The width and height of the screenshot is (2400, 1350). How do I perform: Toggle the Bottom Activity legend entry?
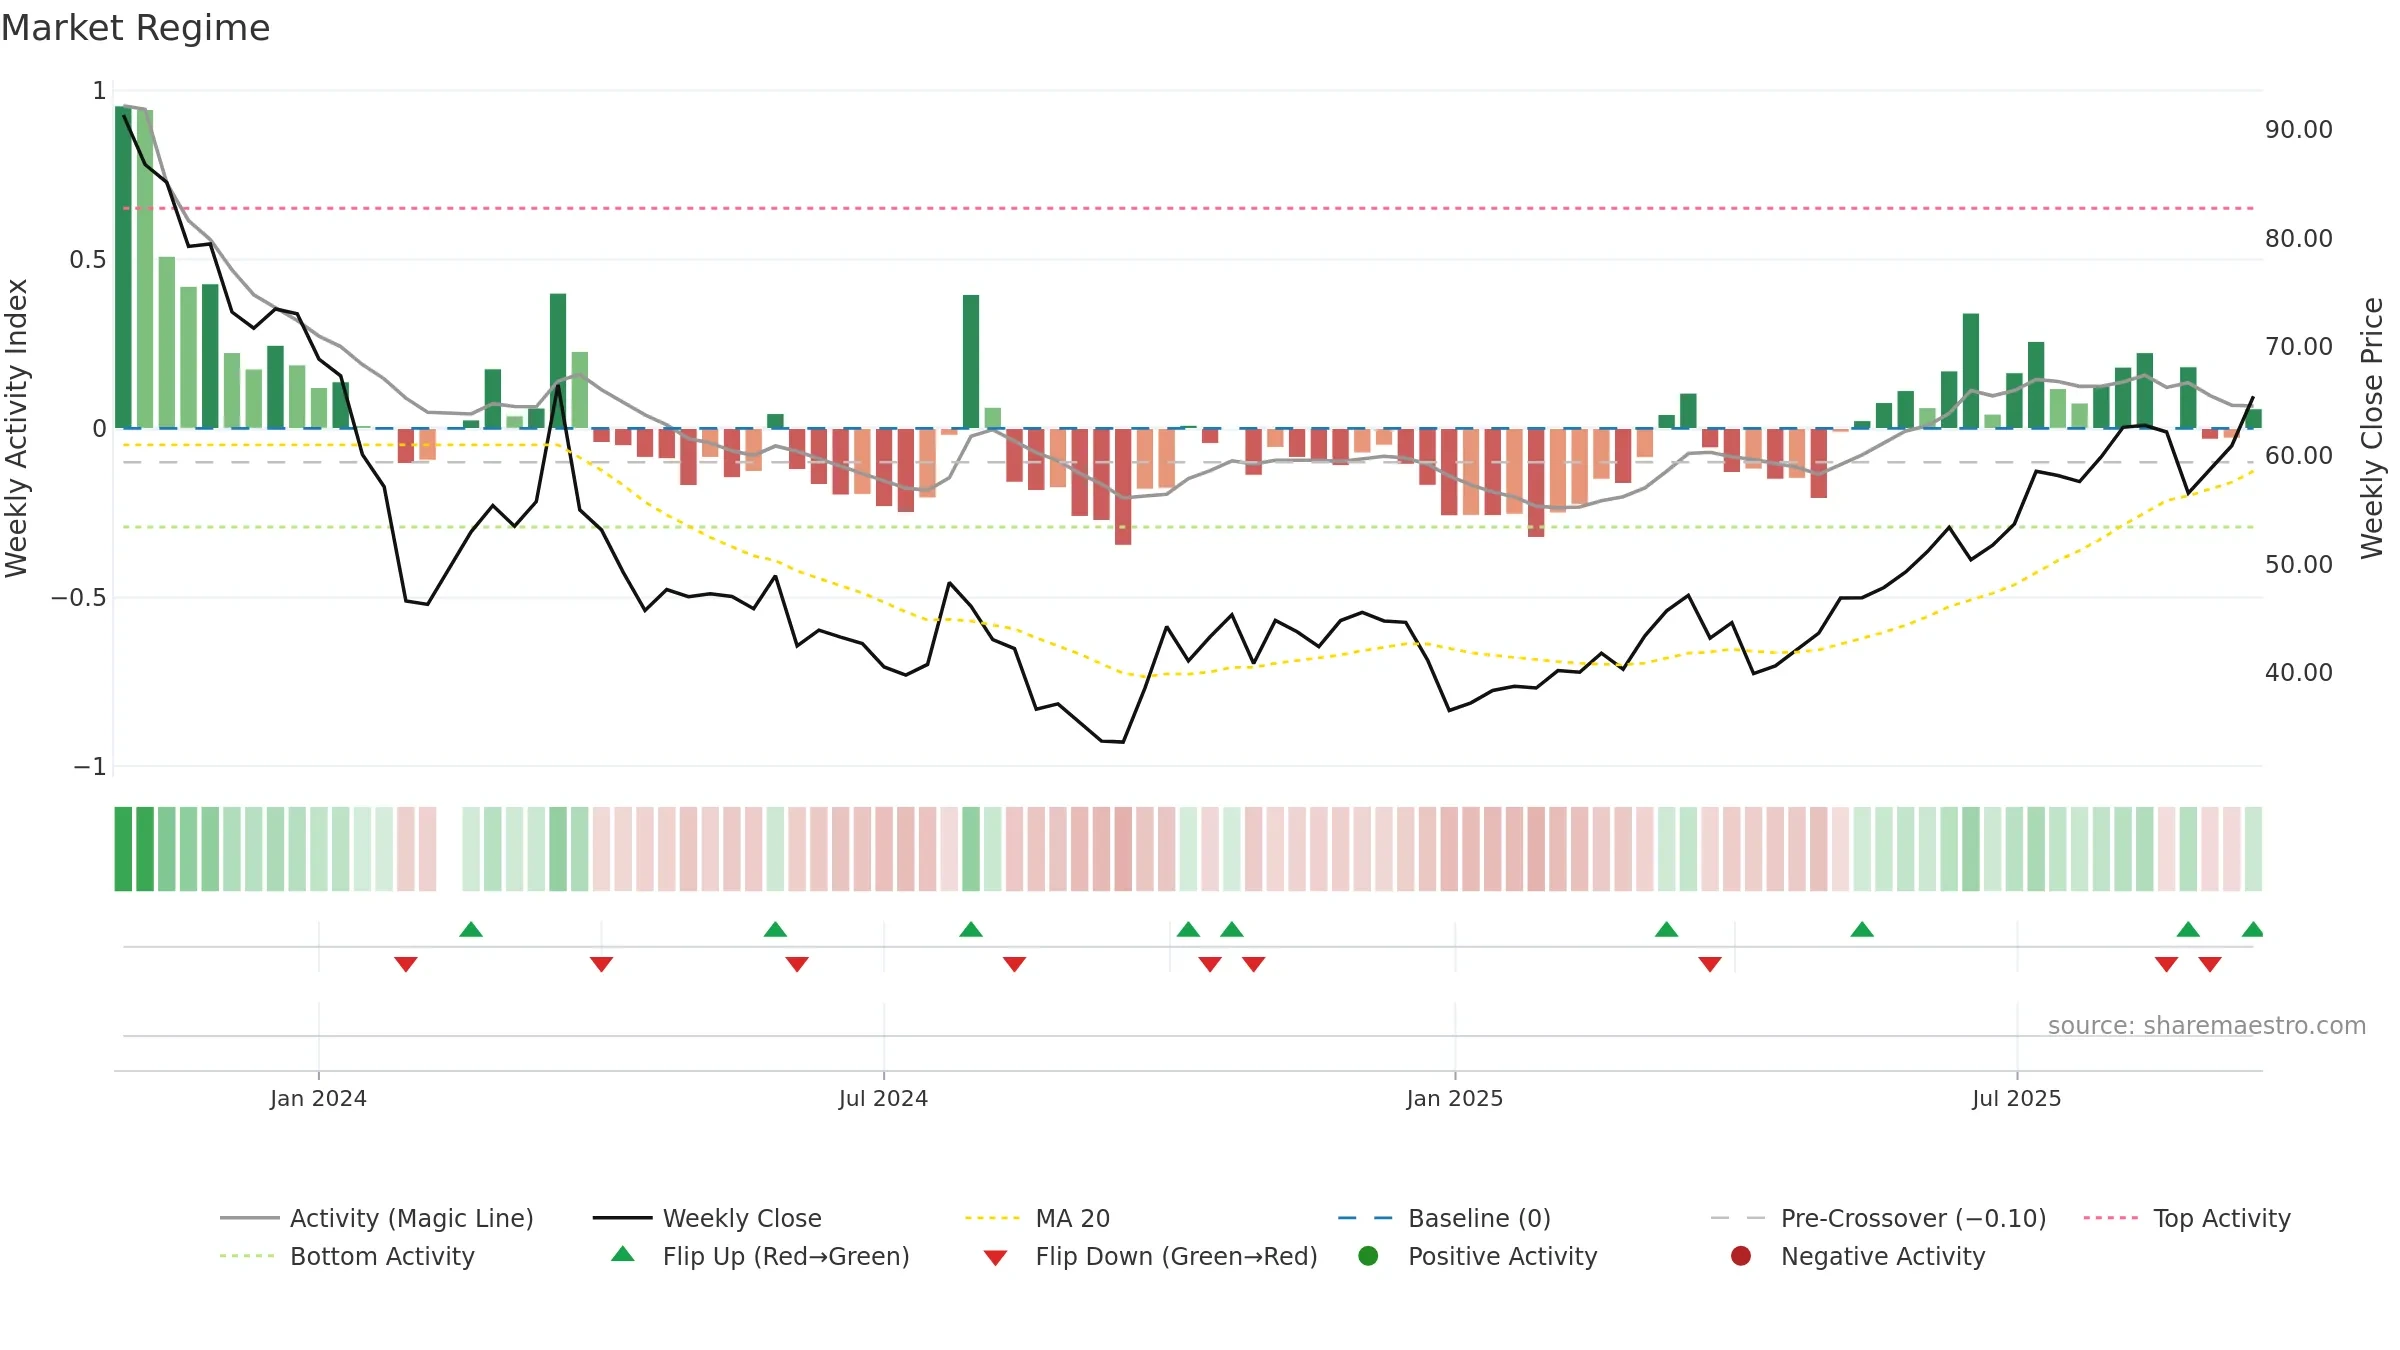(347, 1256)
